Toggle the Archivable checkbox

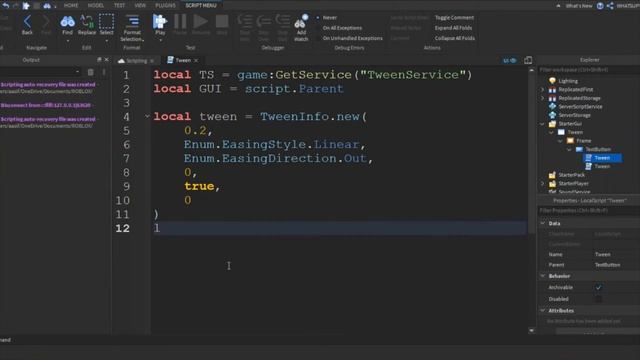coord(598,287)
